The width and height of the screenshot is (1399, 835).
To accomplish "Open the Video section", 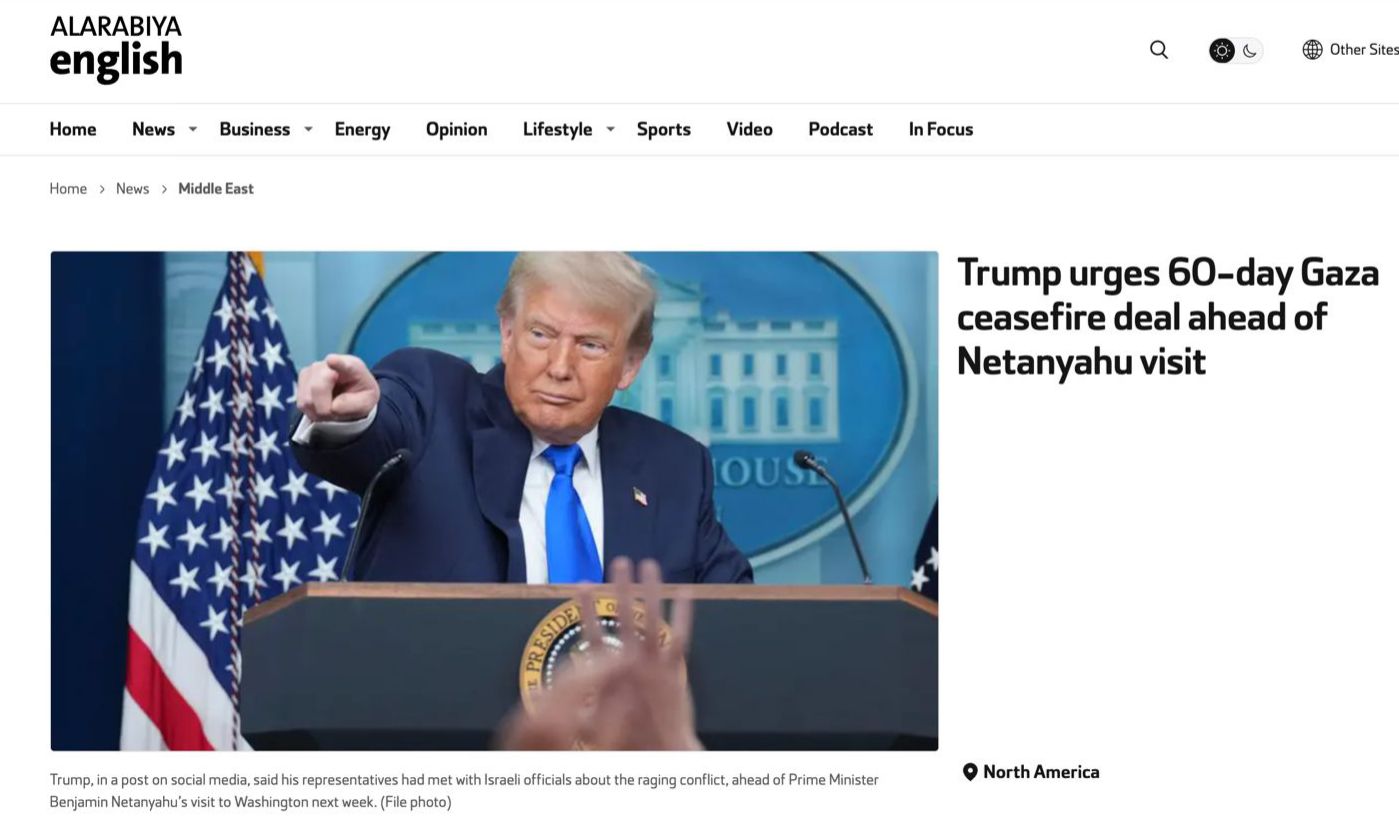I will [x=749, y=129].
